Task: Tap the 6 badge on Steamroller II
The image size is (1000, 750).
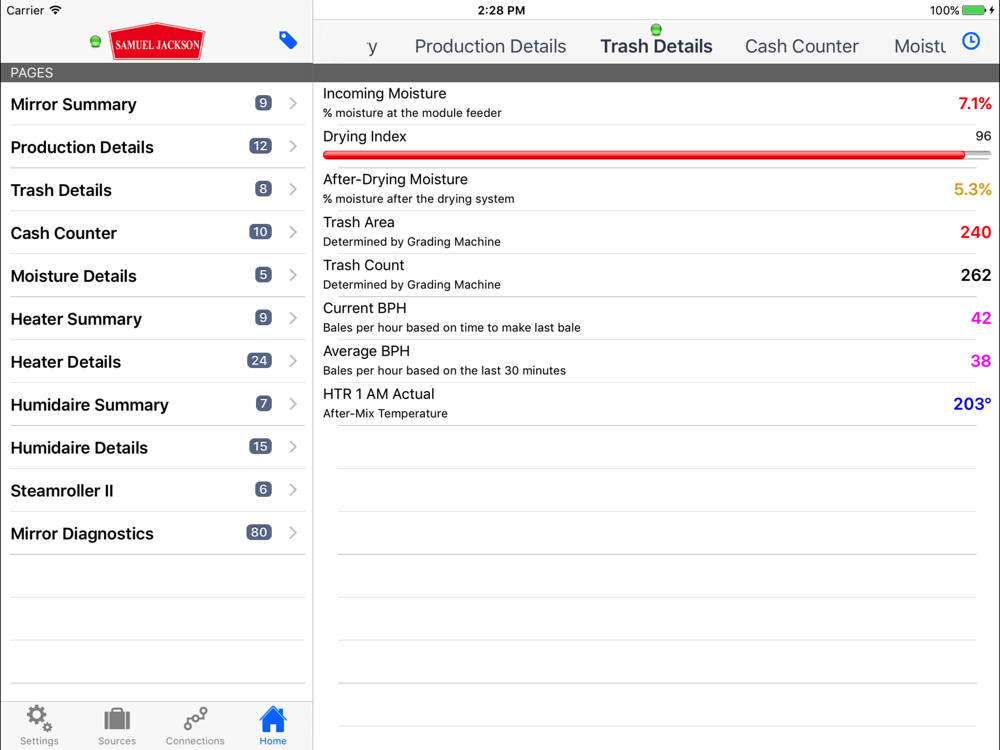Action: pyautogui.click(x=263, y=489)
